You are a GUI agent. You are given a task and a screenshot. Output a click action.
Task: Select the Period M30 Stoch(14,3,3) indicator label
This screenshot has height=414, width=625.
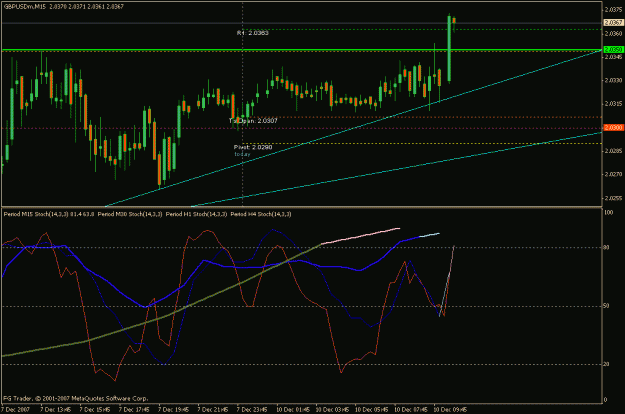(x=130, y=214)
